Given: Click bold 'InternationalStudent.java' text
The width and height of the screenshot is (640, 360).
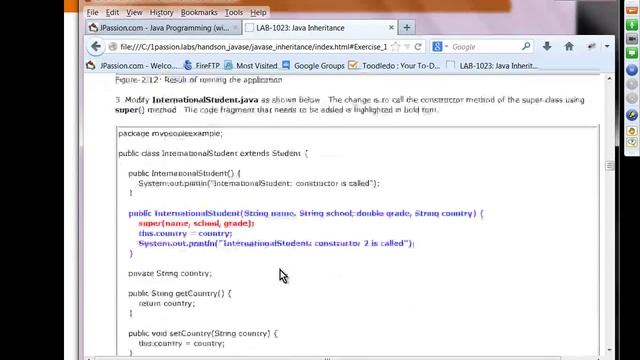Looking at the screenshot, I should click(205, 100).
